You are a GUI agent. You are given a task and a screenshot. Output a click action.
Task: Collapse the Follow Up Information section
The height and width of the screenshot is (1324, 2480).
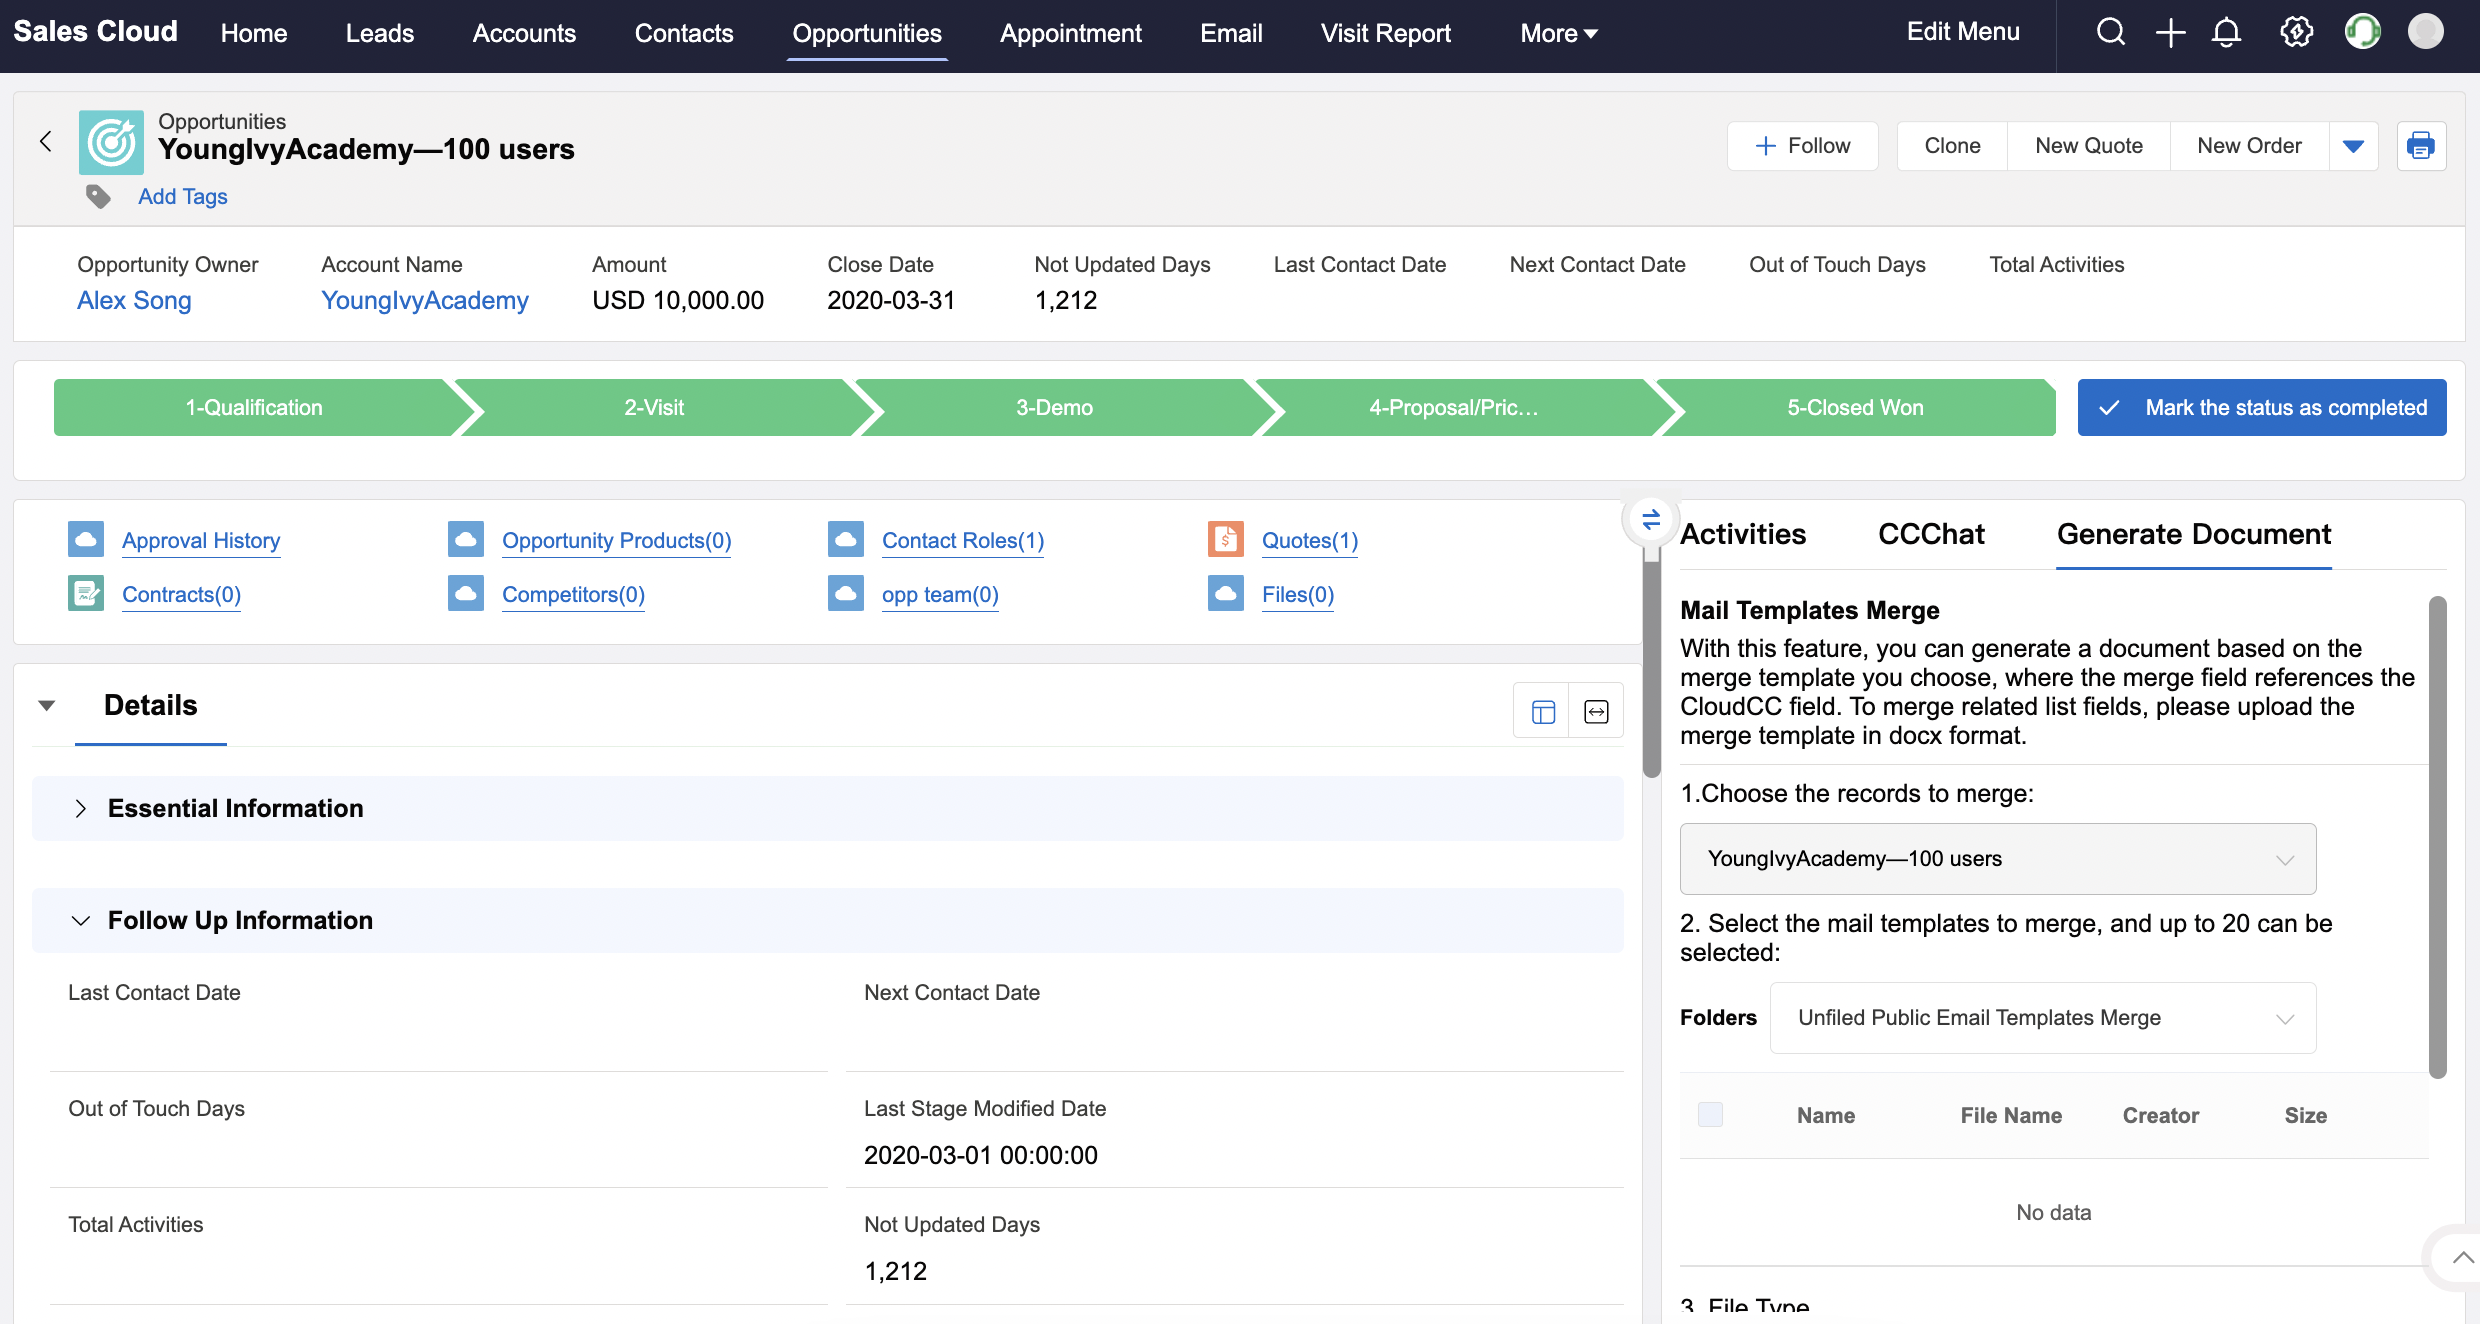click(x=81, y=920)
